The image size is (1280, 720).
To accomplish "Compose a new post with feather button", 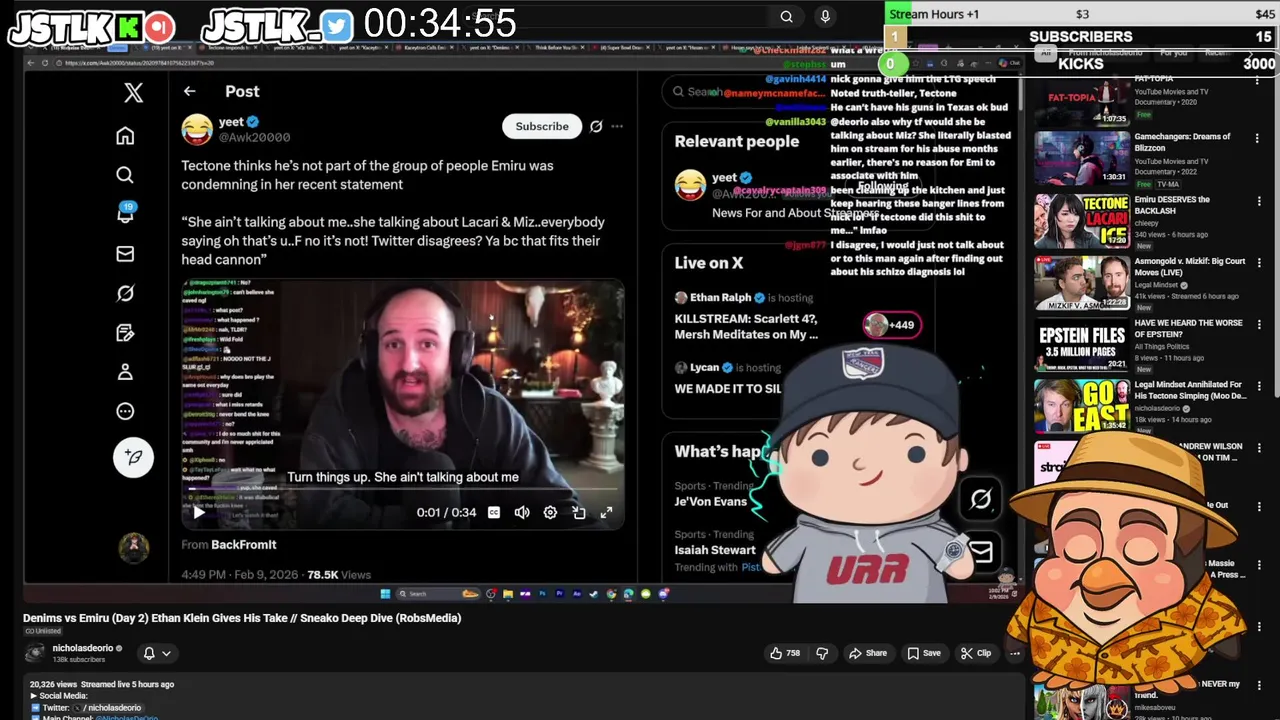I will click(133, 457).
